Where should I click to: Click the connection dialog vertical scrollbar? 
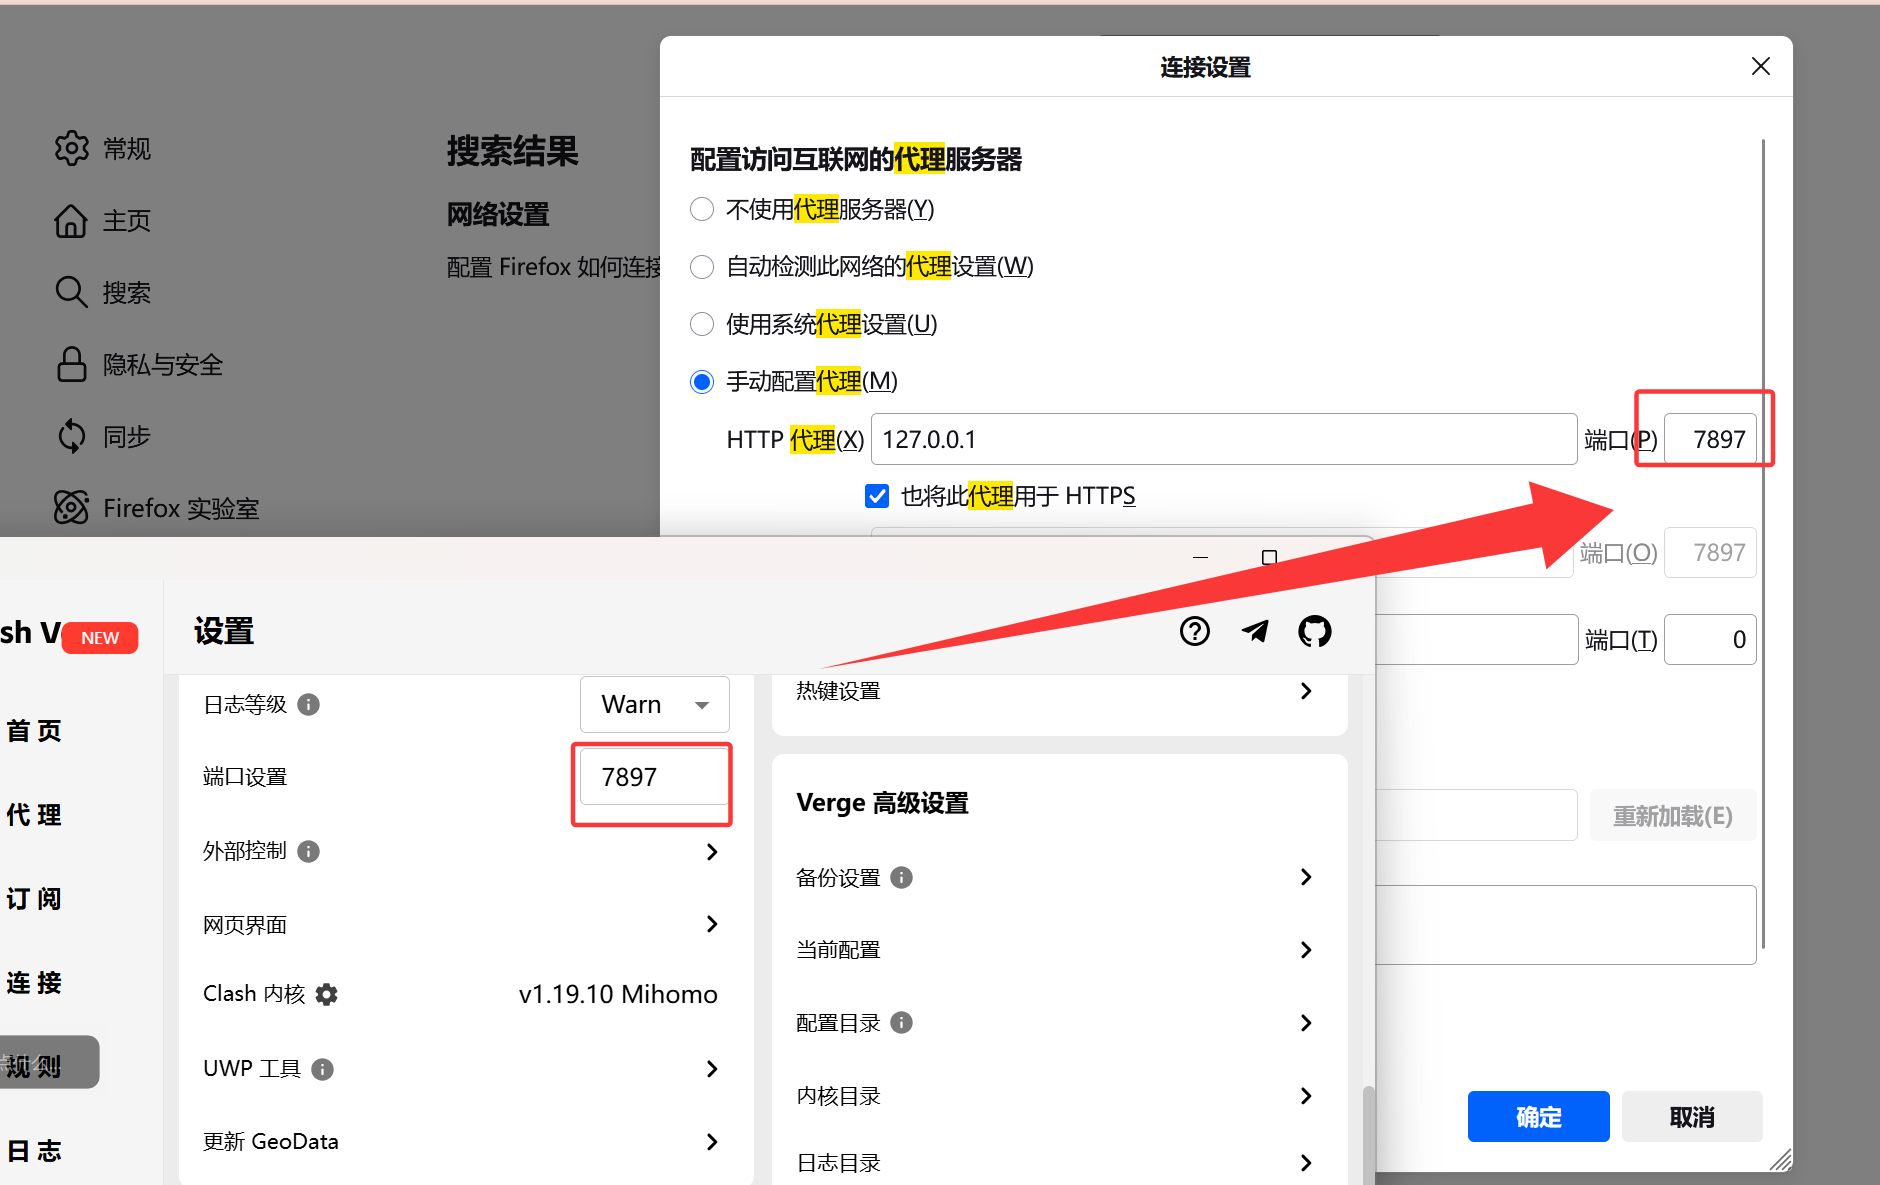click(1763, 543)
